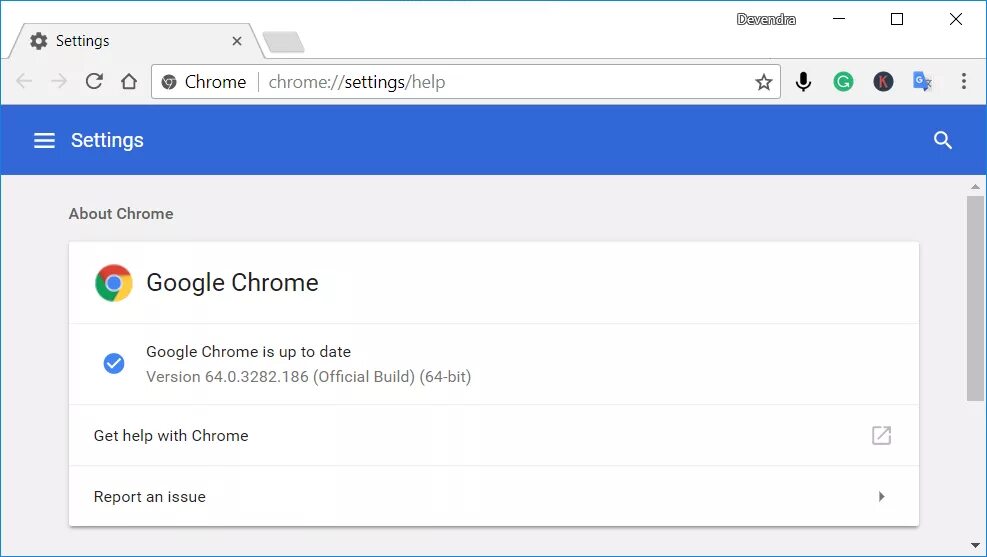This screenshot has height=557, width=987.
Task: Open the Grammarly extension icon
Action: 843,82
